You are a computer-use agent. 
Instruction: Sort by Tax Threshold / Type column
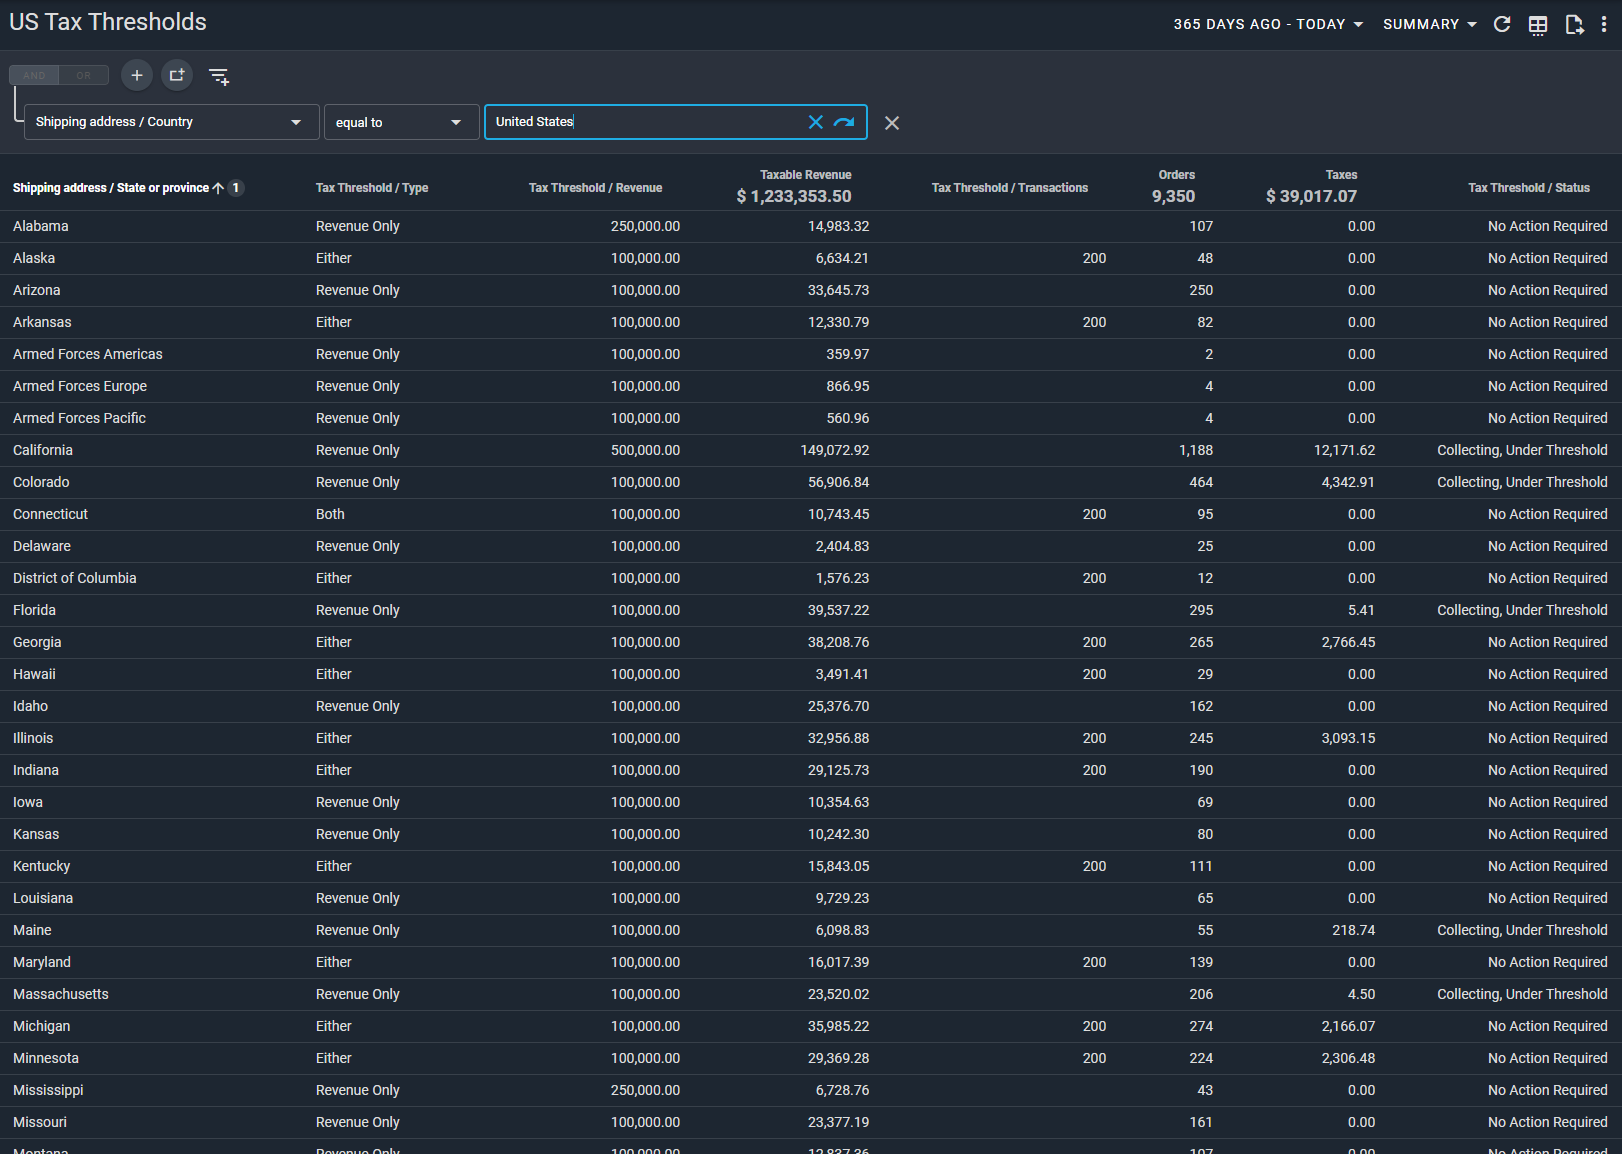pyautogui.click(x=372, y=188)
